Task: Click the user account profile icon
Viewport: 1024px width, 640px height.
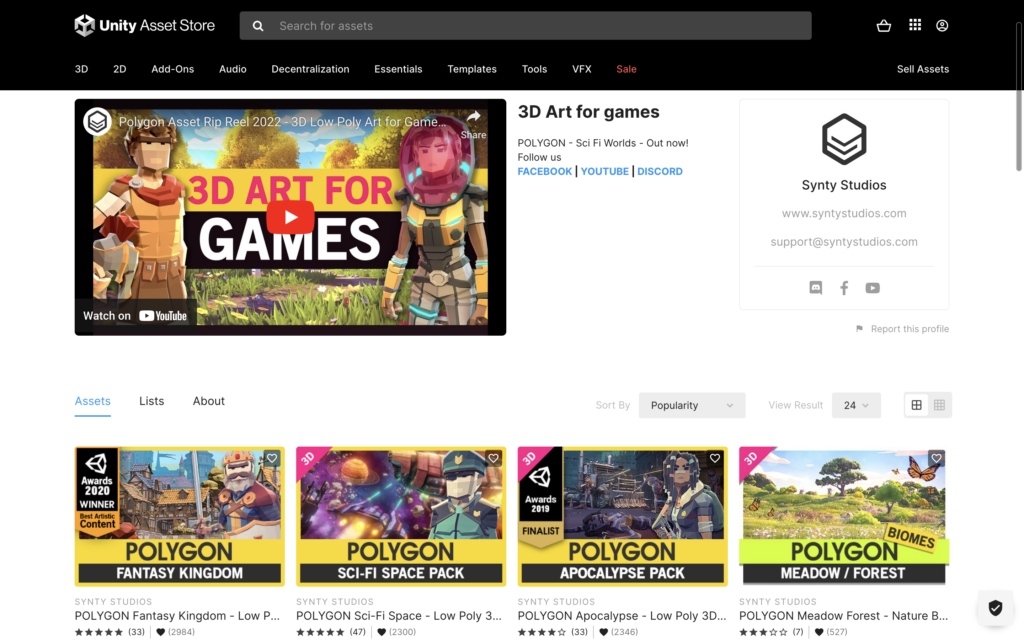Action: click(x=942, y=26)
